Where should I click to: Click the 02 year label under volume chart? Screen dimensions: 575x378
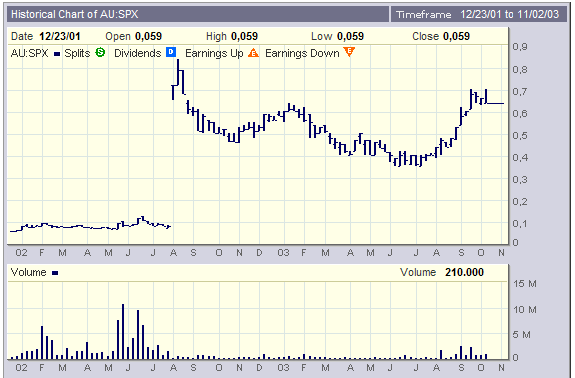click(x=21, y=367)
